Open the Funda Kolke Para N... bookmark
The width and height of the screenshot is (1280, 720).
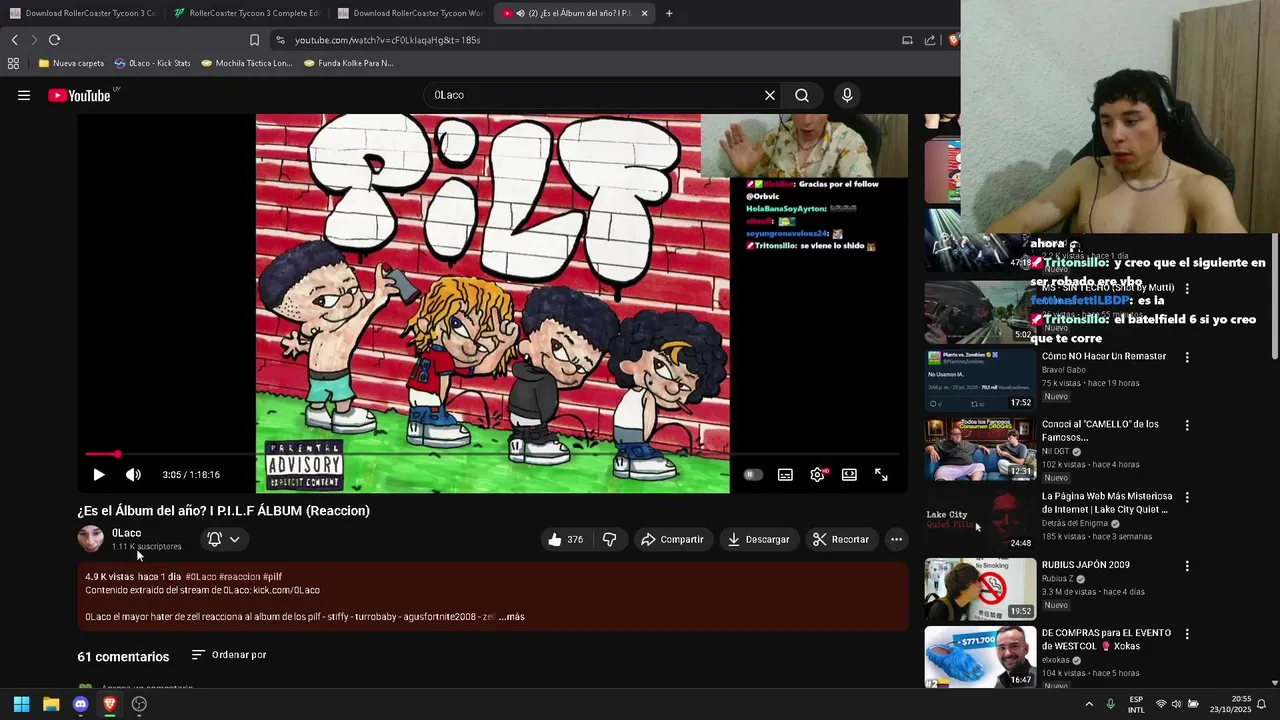point(348,63)
